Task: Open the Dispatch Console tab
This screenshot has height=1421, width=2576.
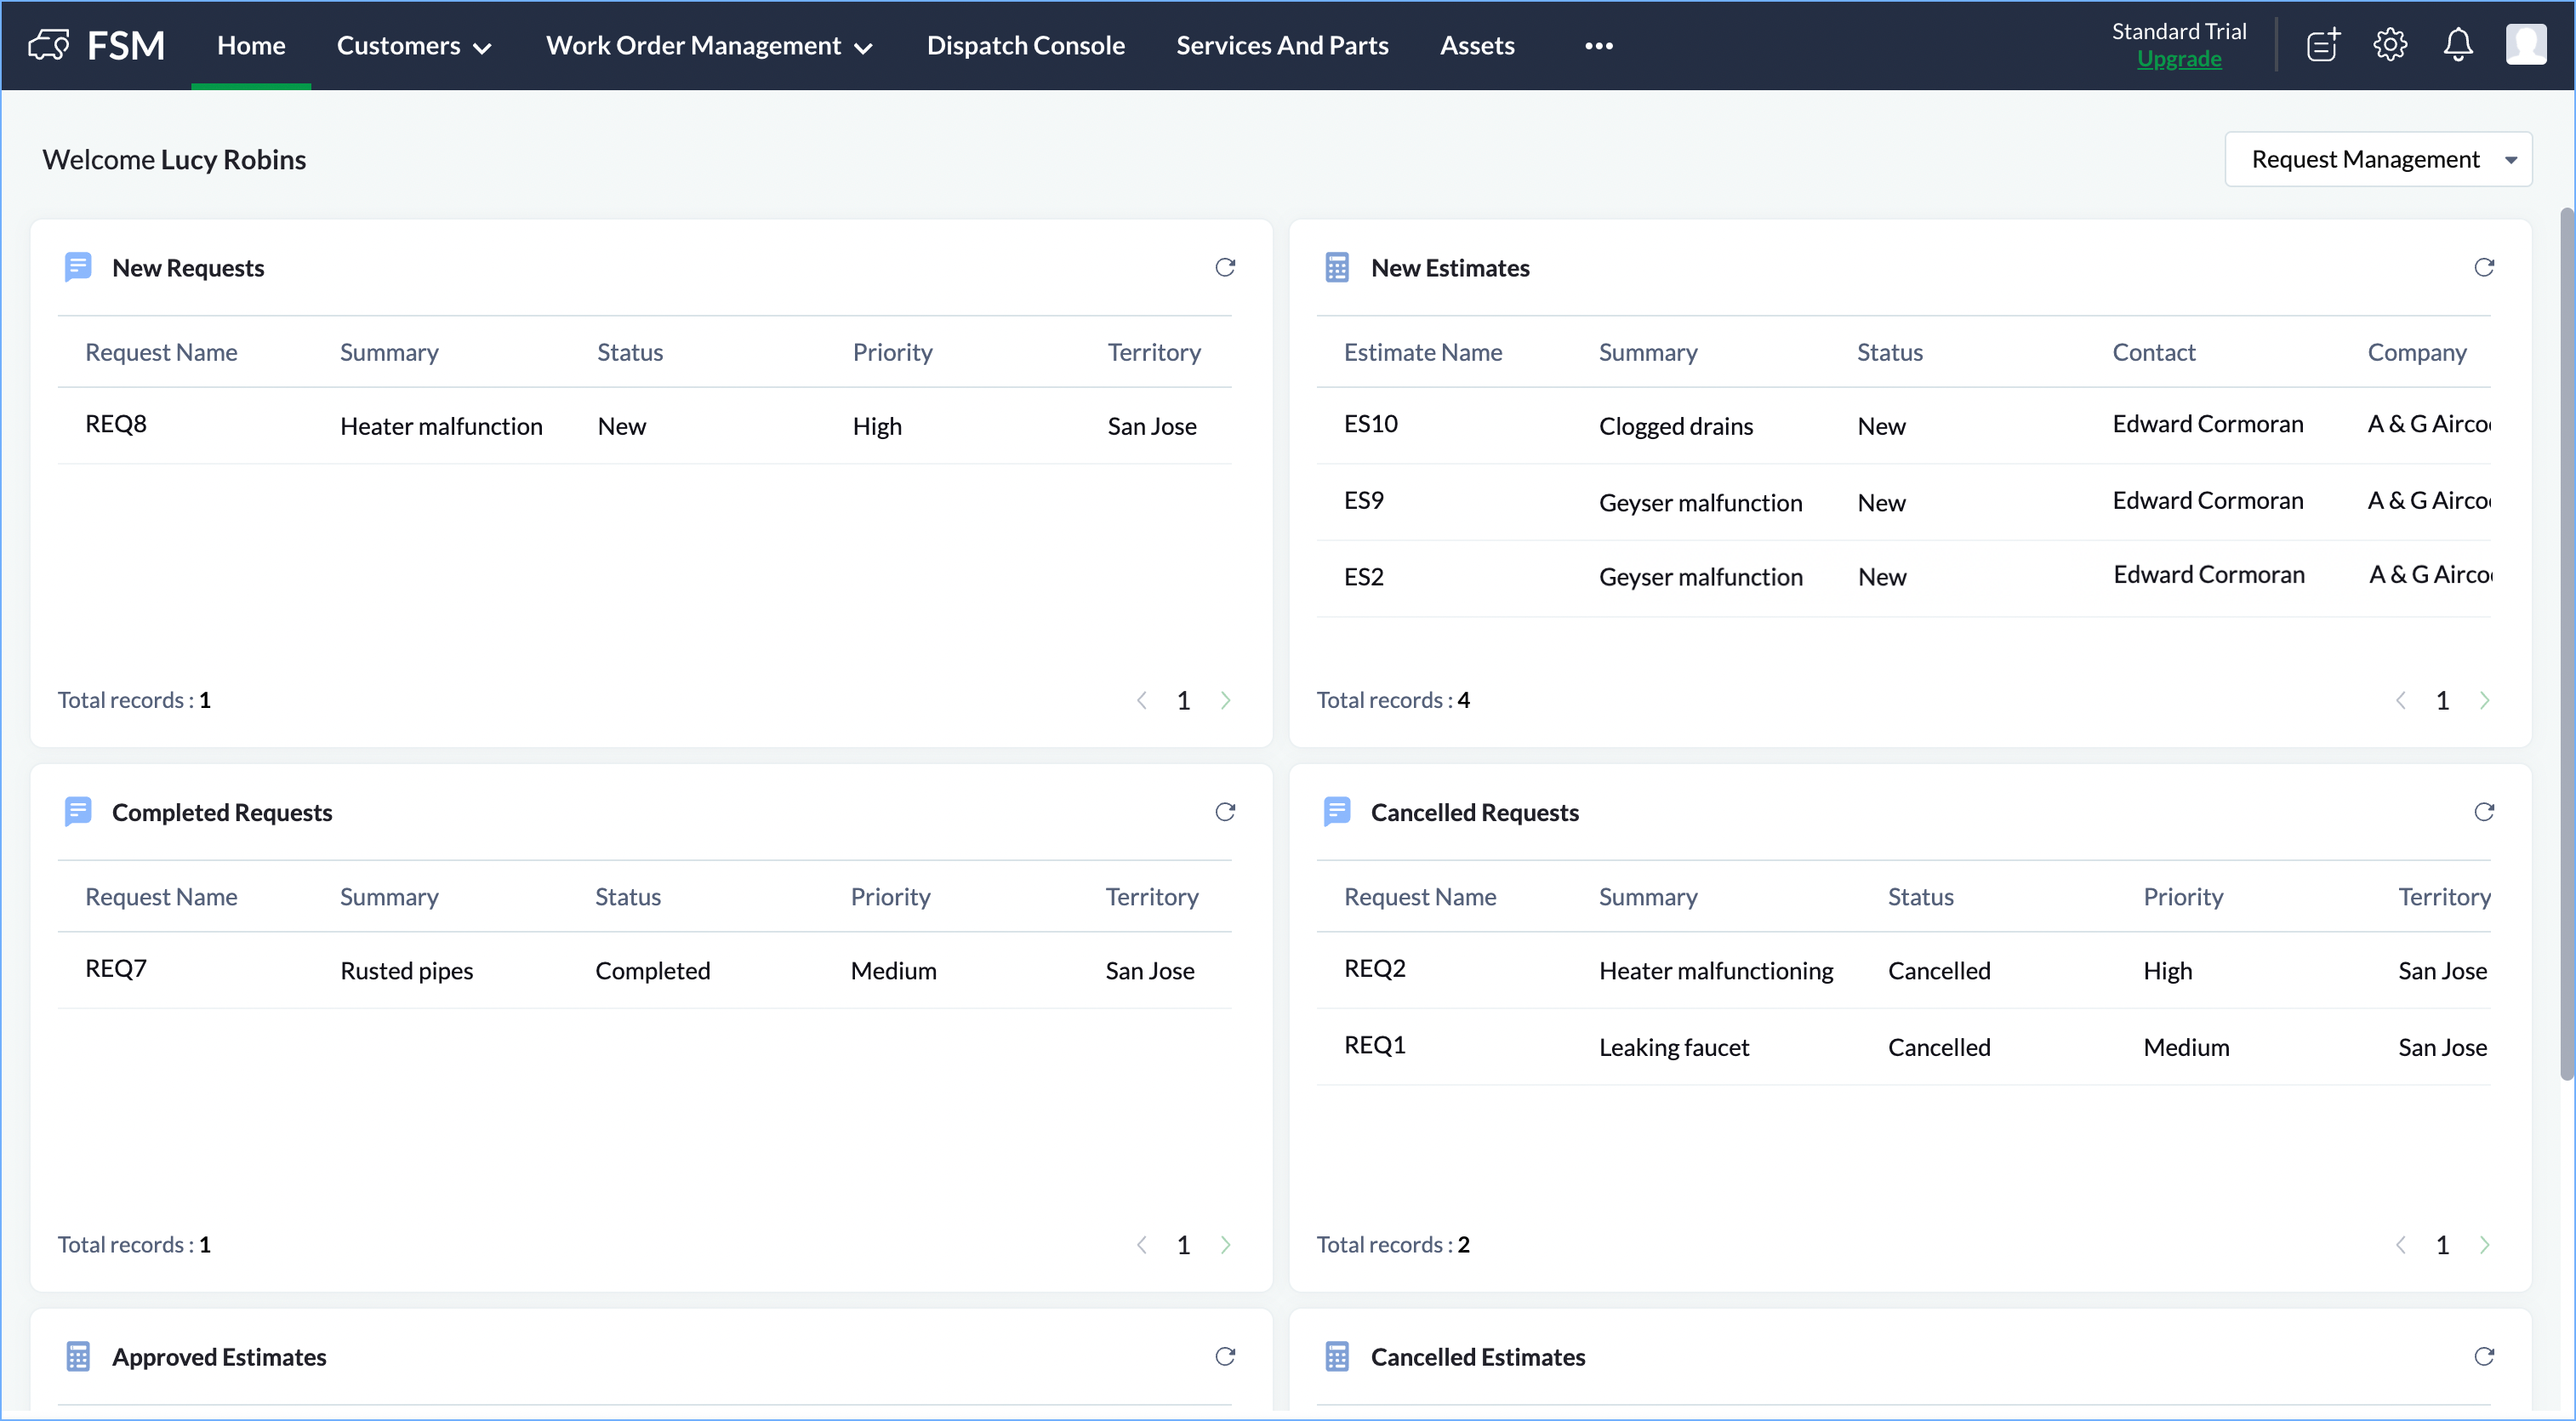Action: tap(1025, 45)
